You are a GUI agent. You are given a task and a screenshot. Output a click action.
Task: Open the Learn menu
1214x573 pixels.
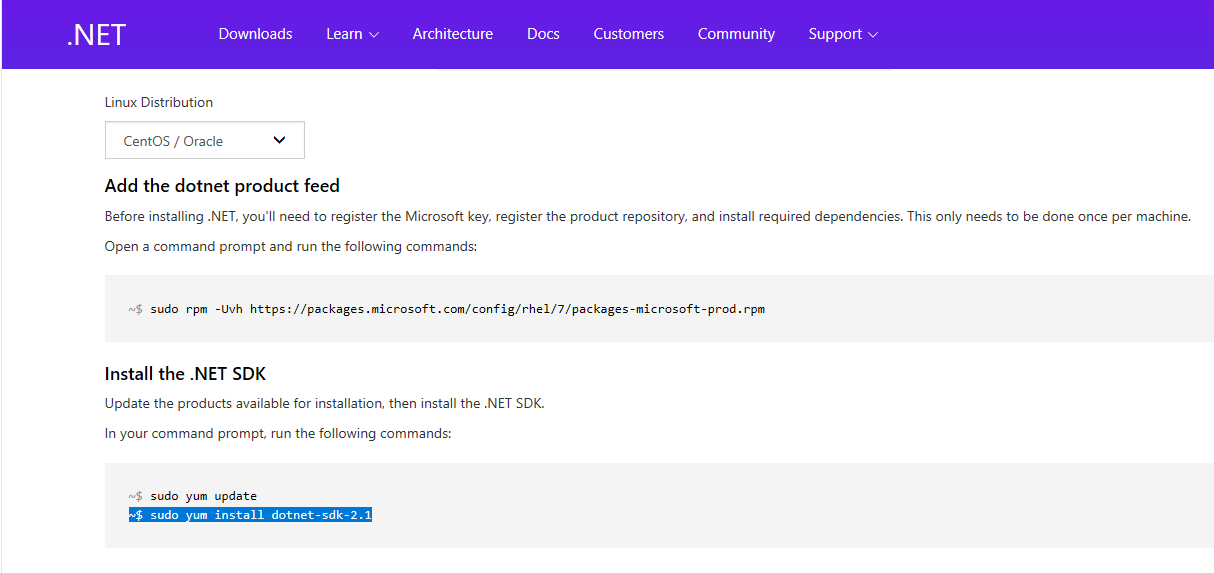pos(352,34)
